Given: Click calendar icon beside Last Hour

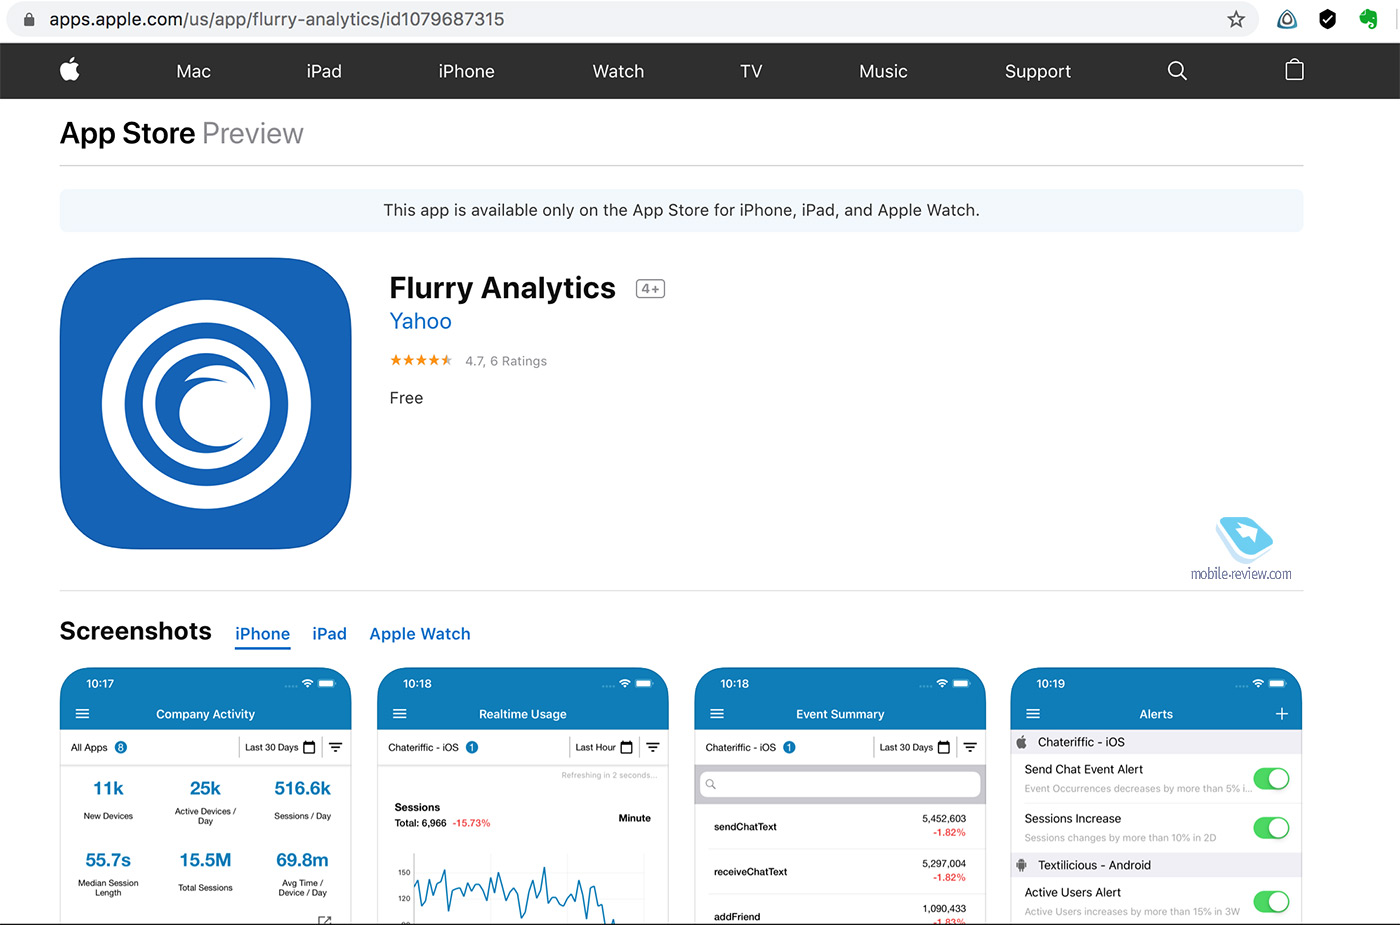Looking at the screenshot, I should tap(626, 747).
